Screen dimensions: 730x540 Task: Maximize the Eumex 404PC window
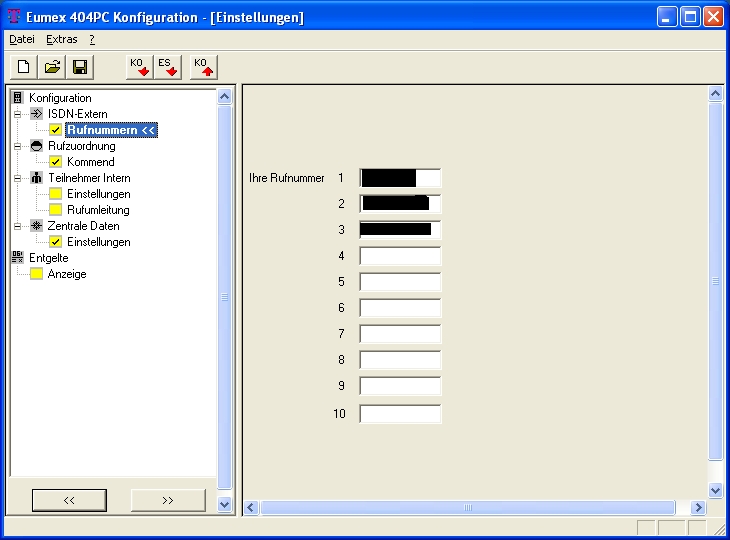coord(690,17)
